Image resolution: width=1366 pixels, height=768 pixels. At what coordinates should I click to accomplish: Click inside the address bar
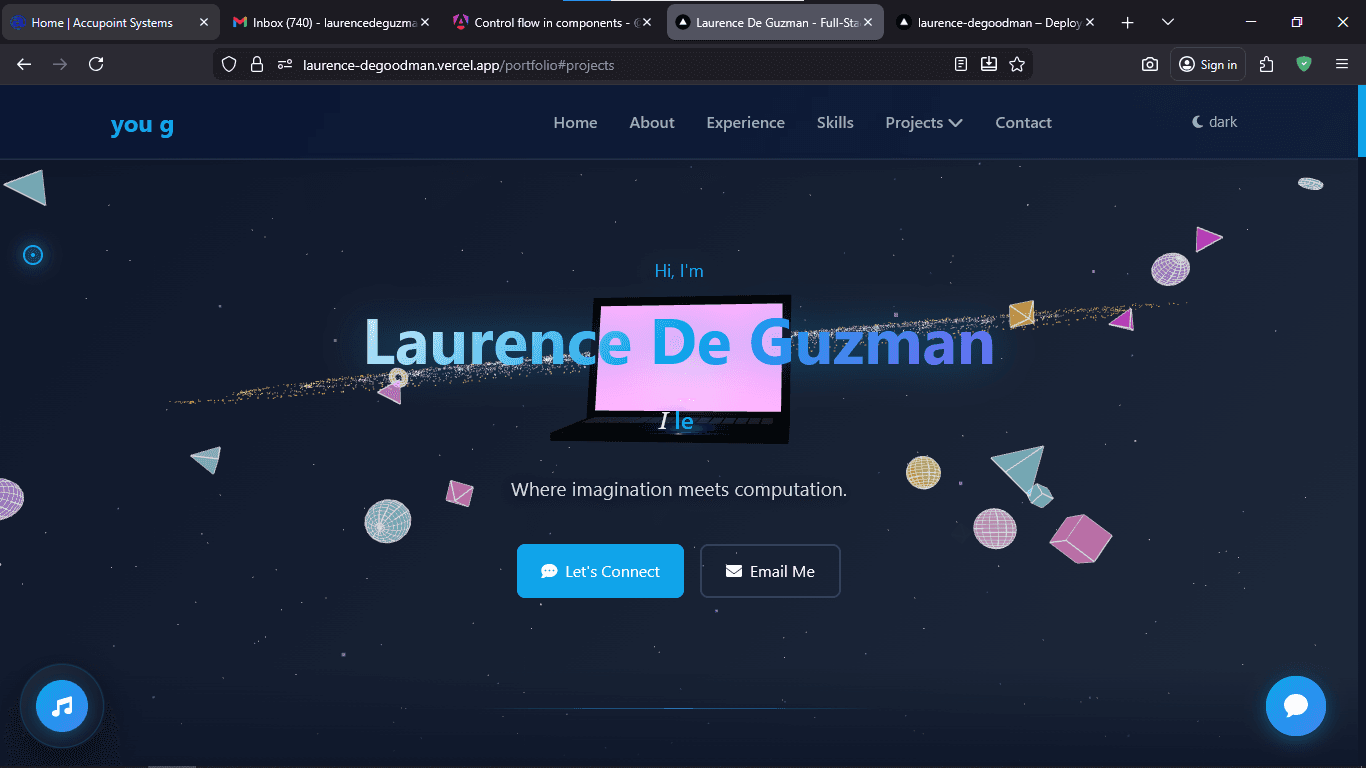click(x=600, y=63)
